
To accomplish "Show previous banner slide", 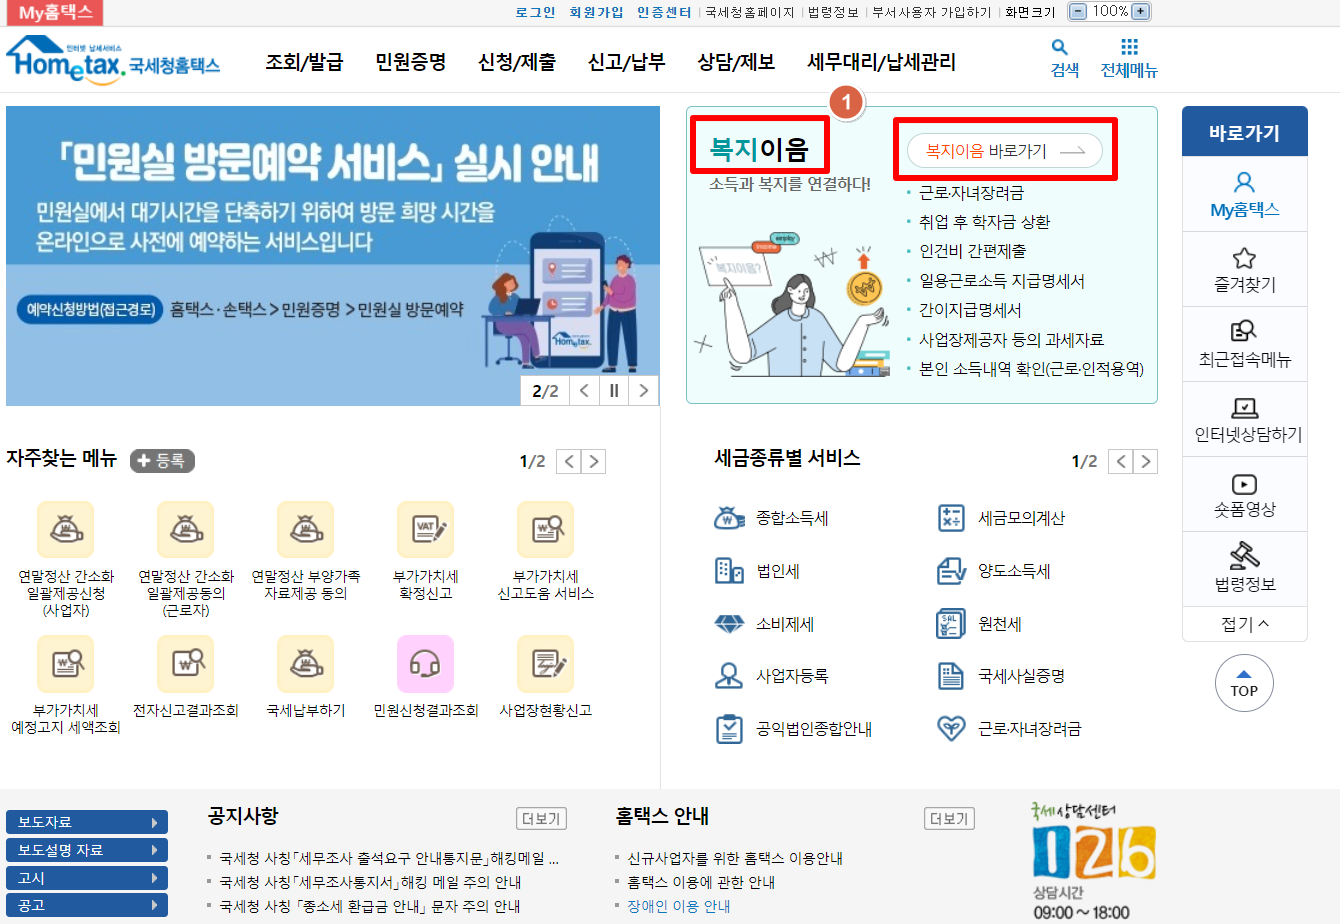I will pos(585,391).
